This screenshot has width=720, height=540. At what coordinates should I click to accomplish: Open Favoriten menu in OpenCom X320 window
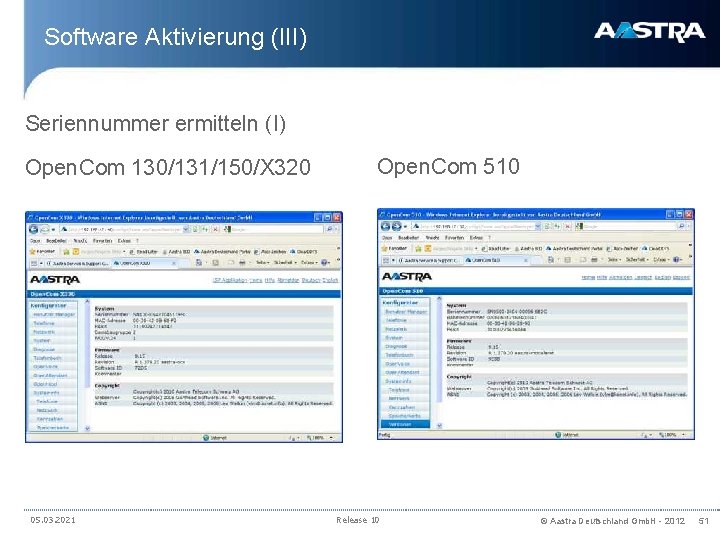(x=103, y=241)
